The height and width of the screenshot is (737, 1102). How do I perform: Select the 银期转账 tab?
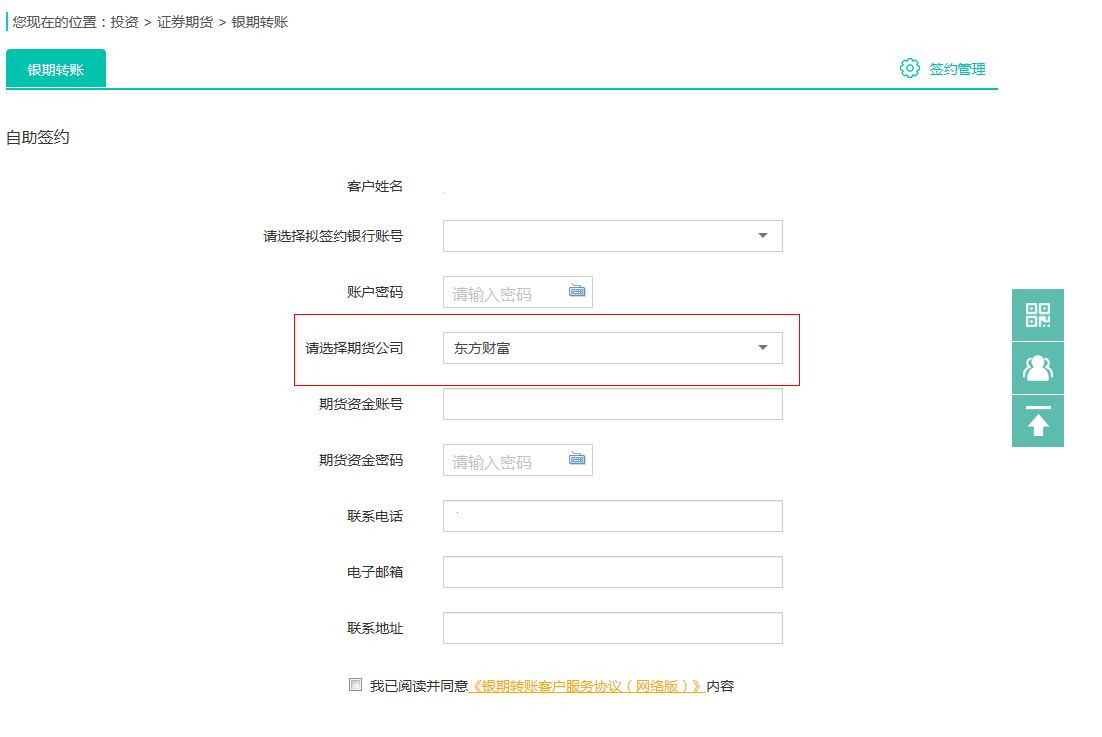(56, 69)
